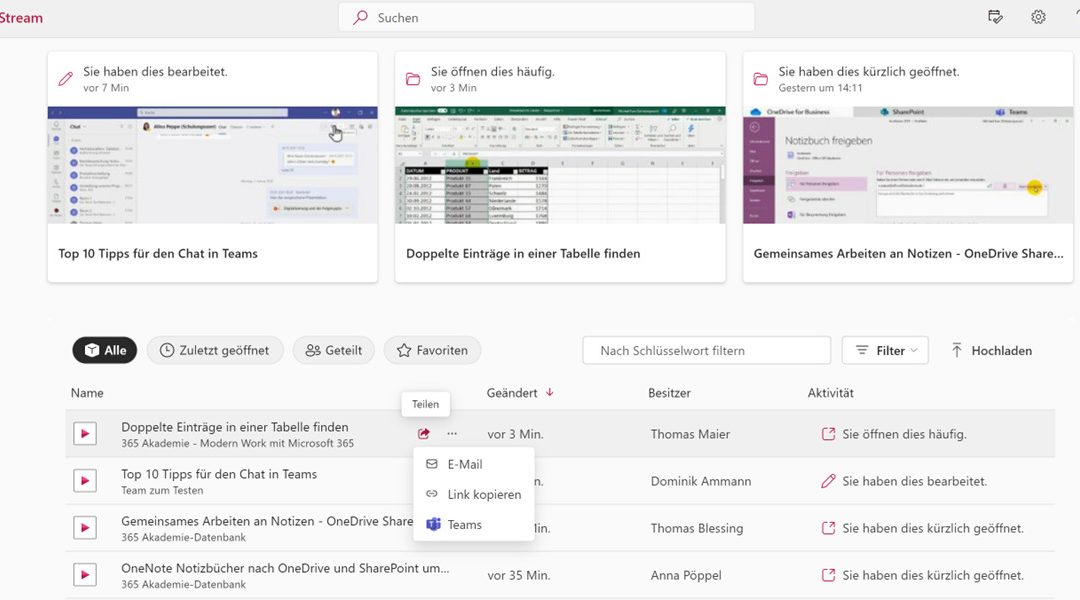Click activity icon in Anna Pöppel row
Viewport: 1080px width, 600px height.
(828, 575)
